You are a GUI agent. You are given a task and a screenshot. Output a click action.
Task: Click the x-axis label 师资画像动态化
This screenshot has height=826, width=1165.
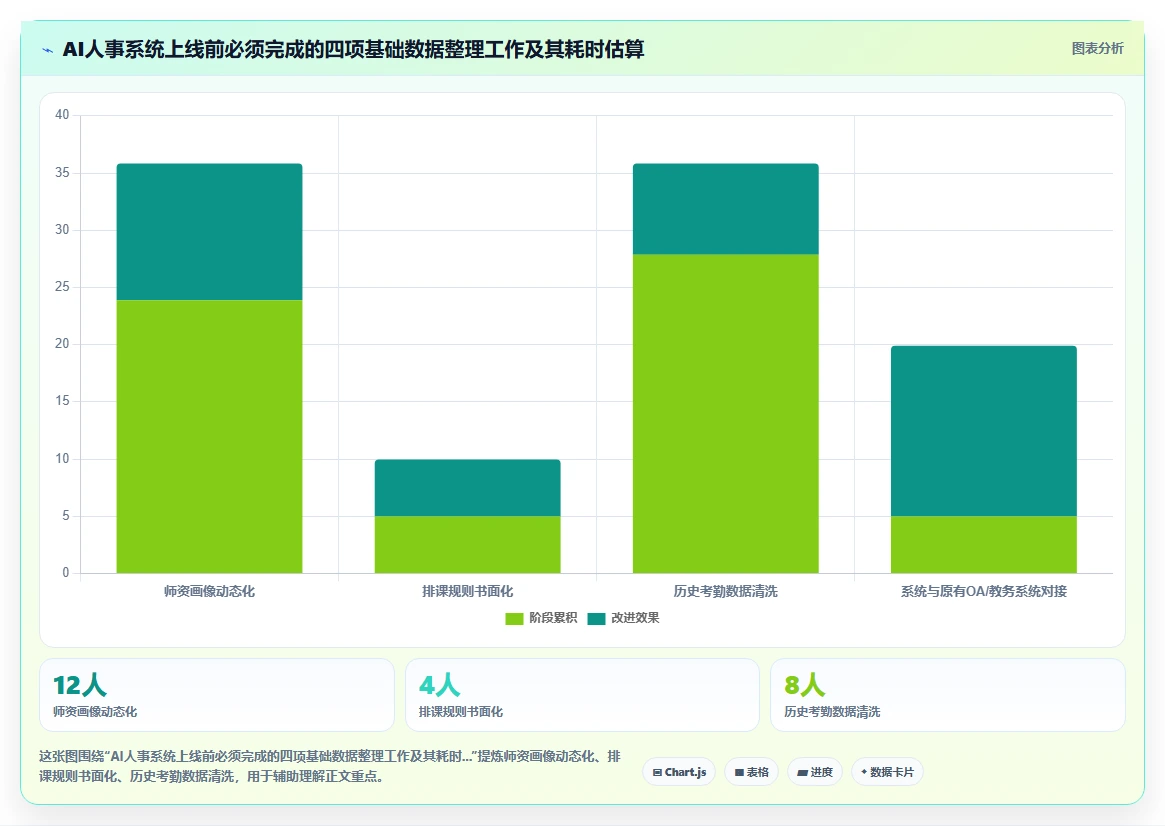(210, 591)
